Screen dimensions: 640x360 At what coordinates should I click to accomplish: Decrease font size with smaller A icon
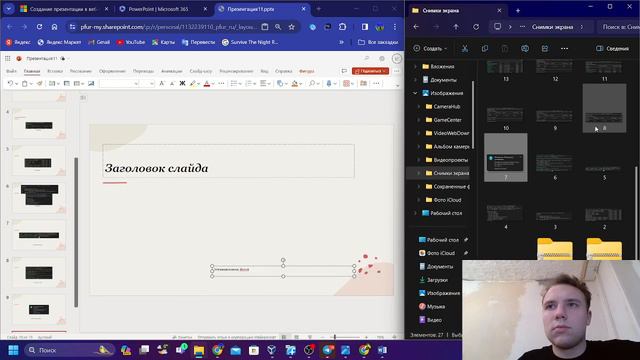point(172,83)
